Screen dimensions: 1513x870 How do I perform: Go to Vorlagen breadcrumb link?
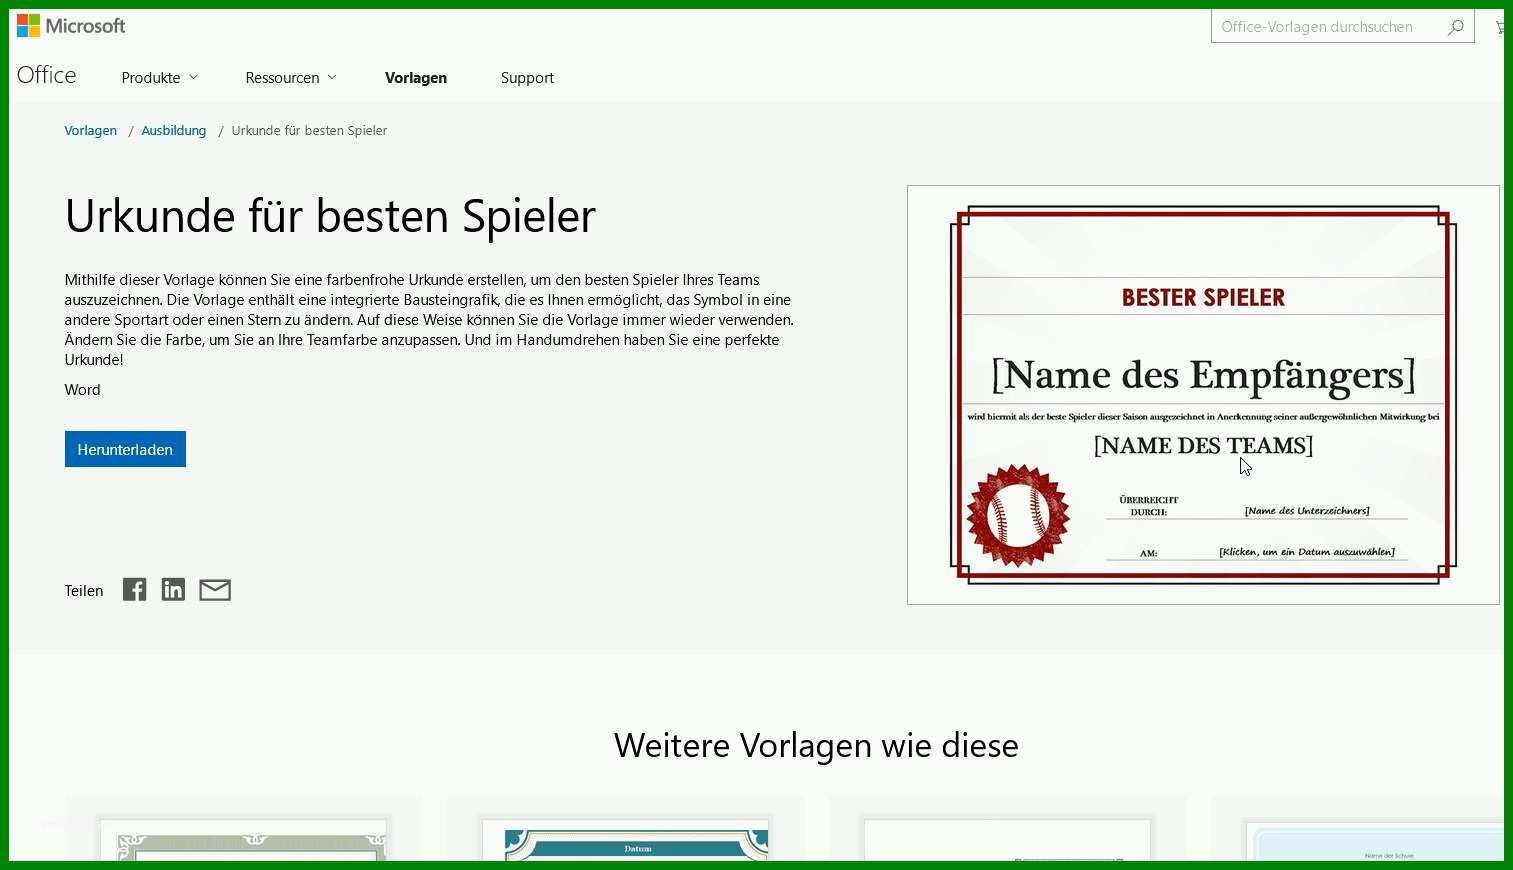pyautogui.click(x=91, y=131)
